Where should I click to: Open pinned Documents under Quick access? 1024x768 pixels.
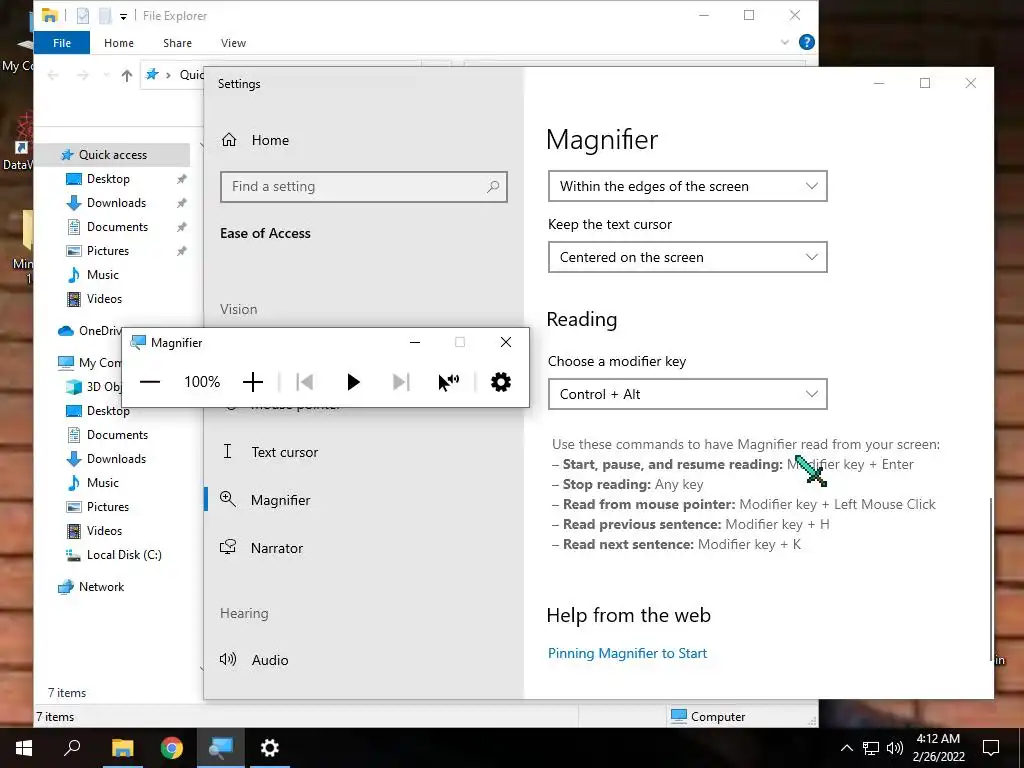tap(118, 227)
